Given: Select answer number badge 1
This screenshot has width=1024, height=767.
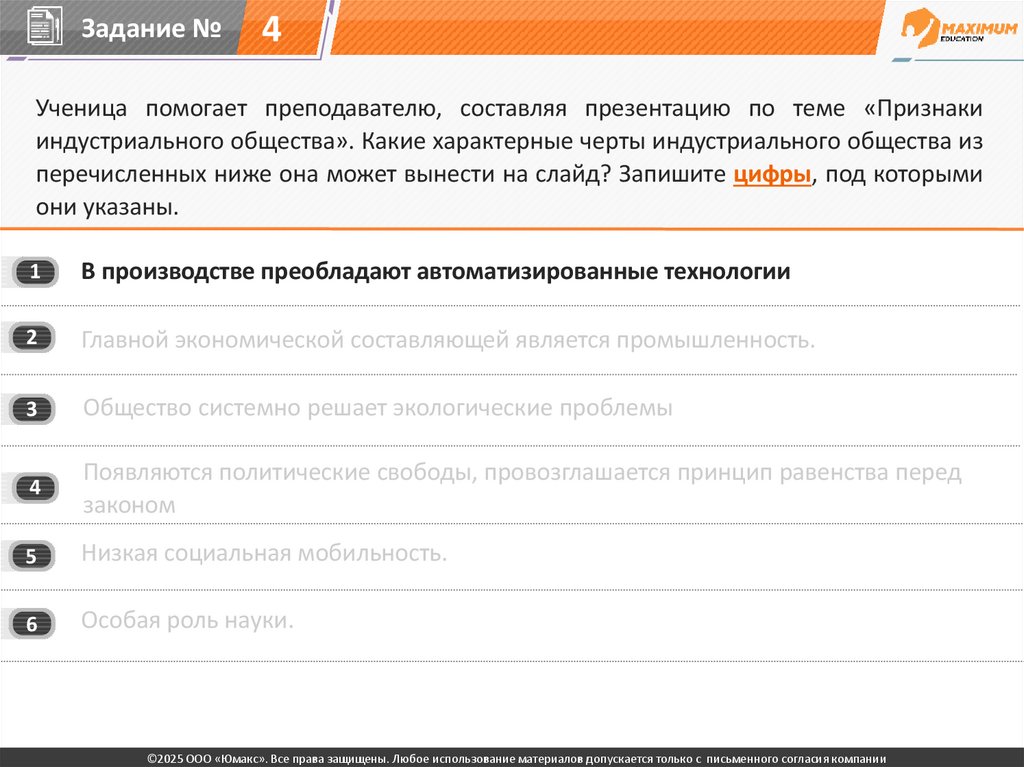Looking at the screenshot, I should [35, 272].
